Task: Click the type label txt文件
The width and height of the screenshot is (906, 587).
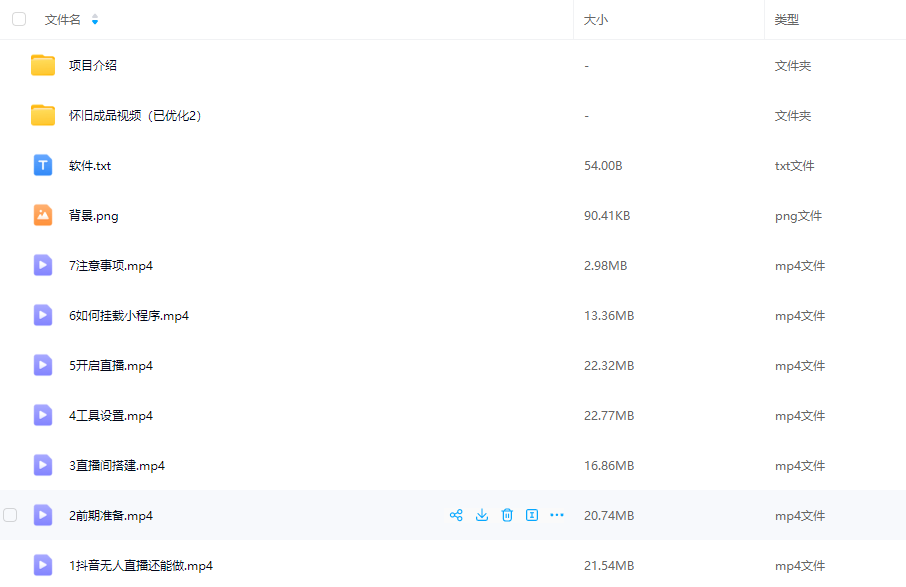Action: coord(794,166)
